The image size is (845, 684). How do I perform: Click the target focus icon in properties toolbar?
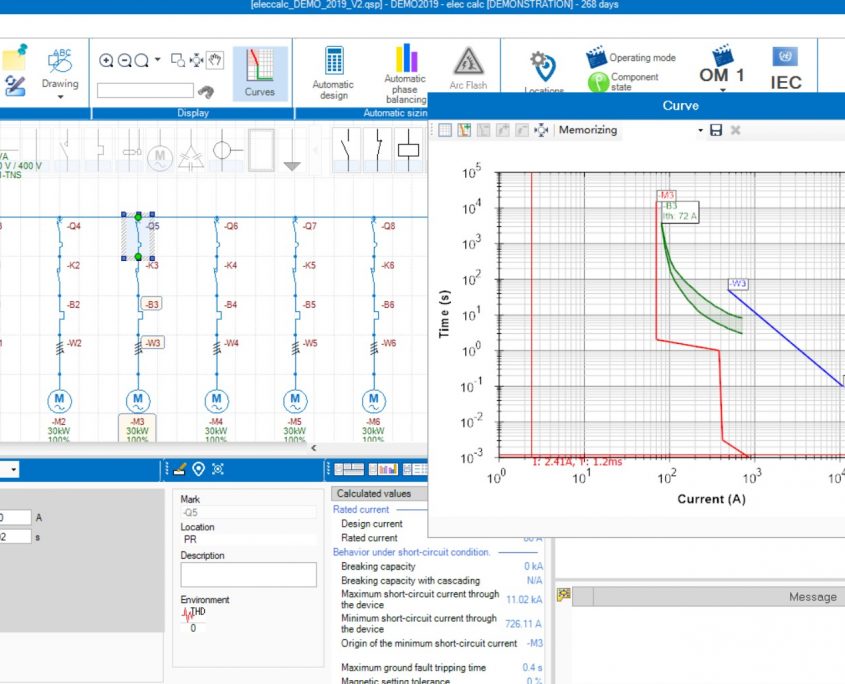pos(218,469)
